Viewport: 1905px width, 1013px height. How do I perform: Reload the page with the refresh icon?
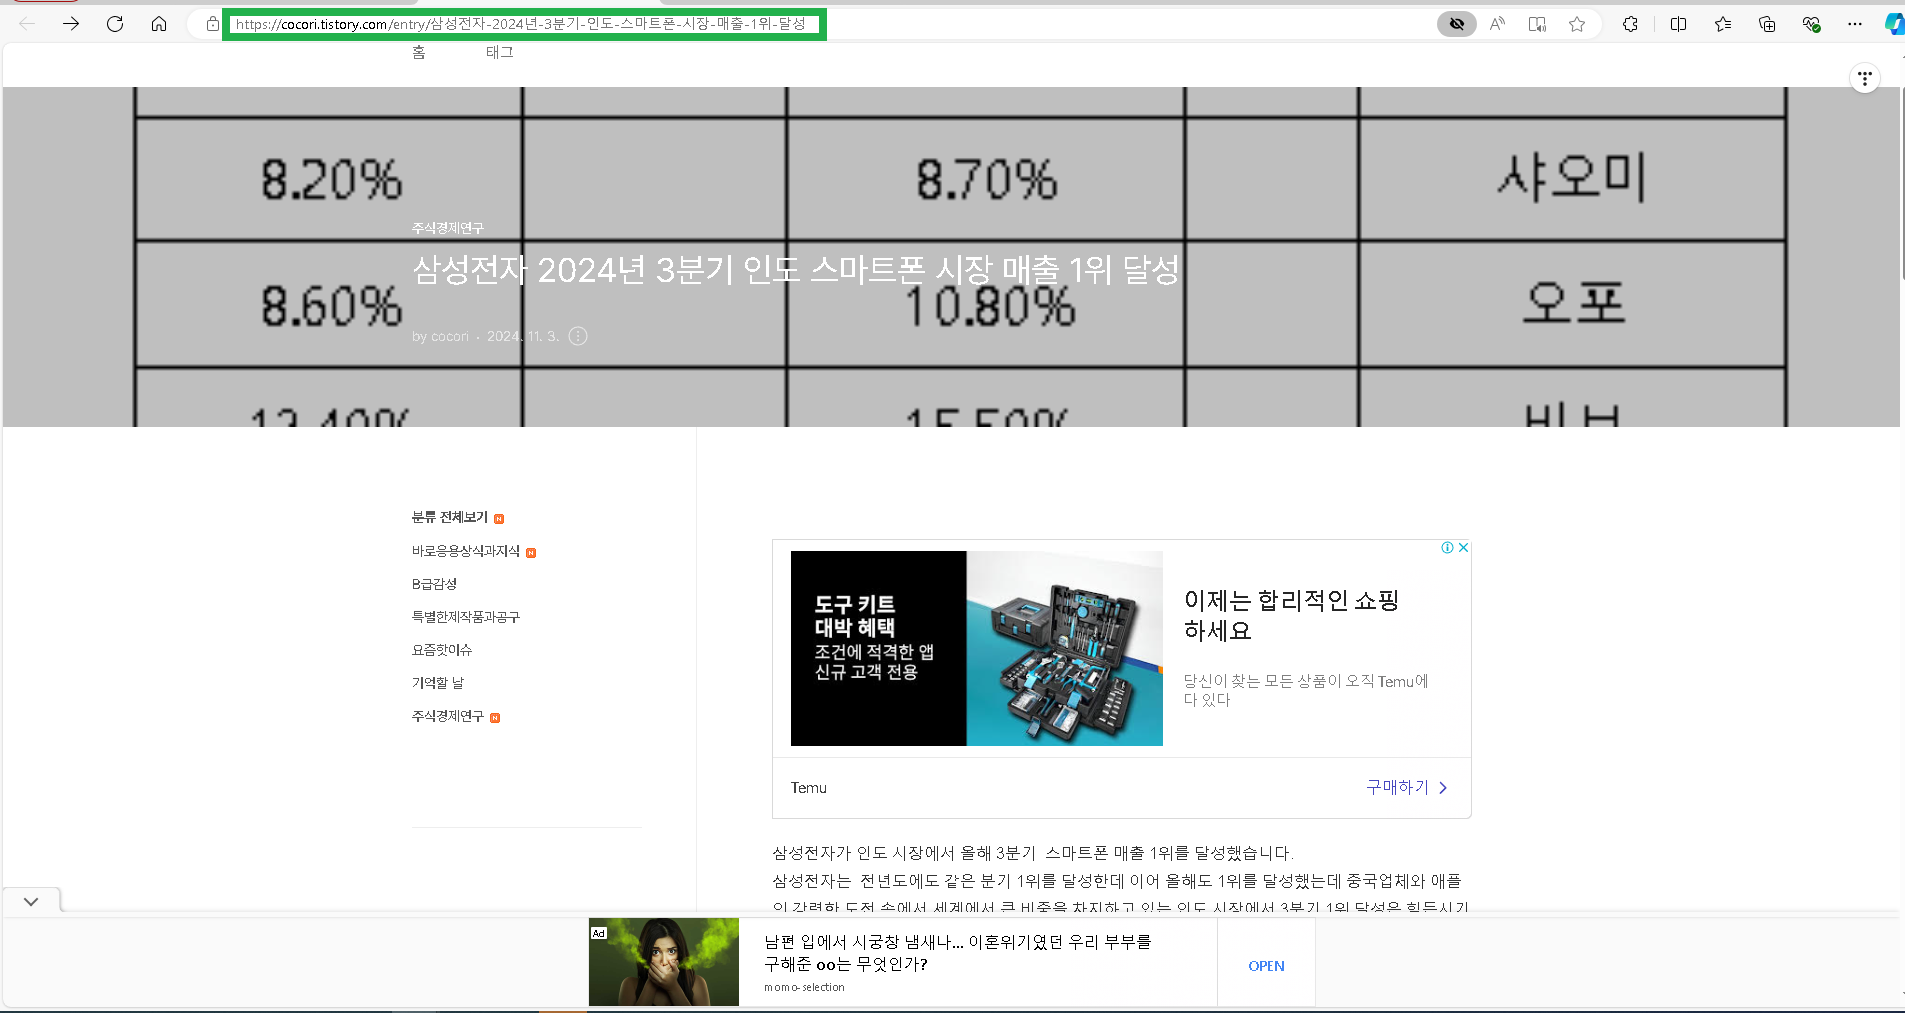pos(115,24)
